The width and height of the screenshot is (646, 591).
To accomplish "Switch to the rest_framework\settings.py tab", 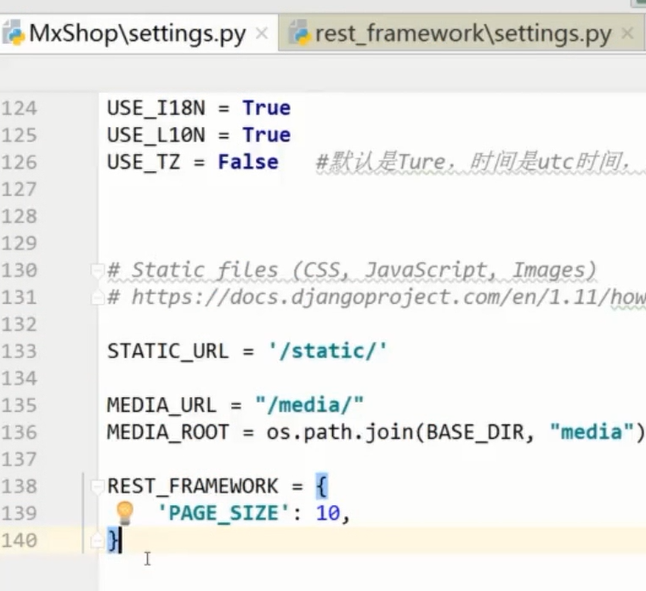I will tap(463, 34).
